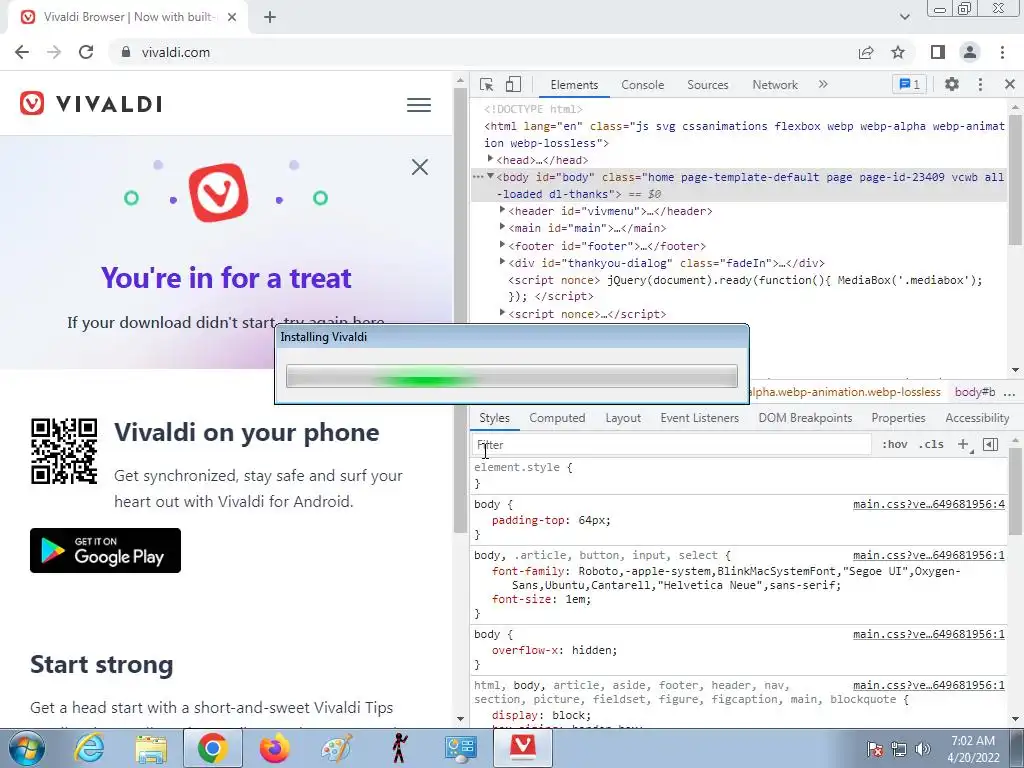The image size is (1024, 768).
Task: Expand the thankyou-dialog div node
Action: pos(502,262)
